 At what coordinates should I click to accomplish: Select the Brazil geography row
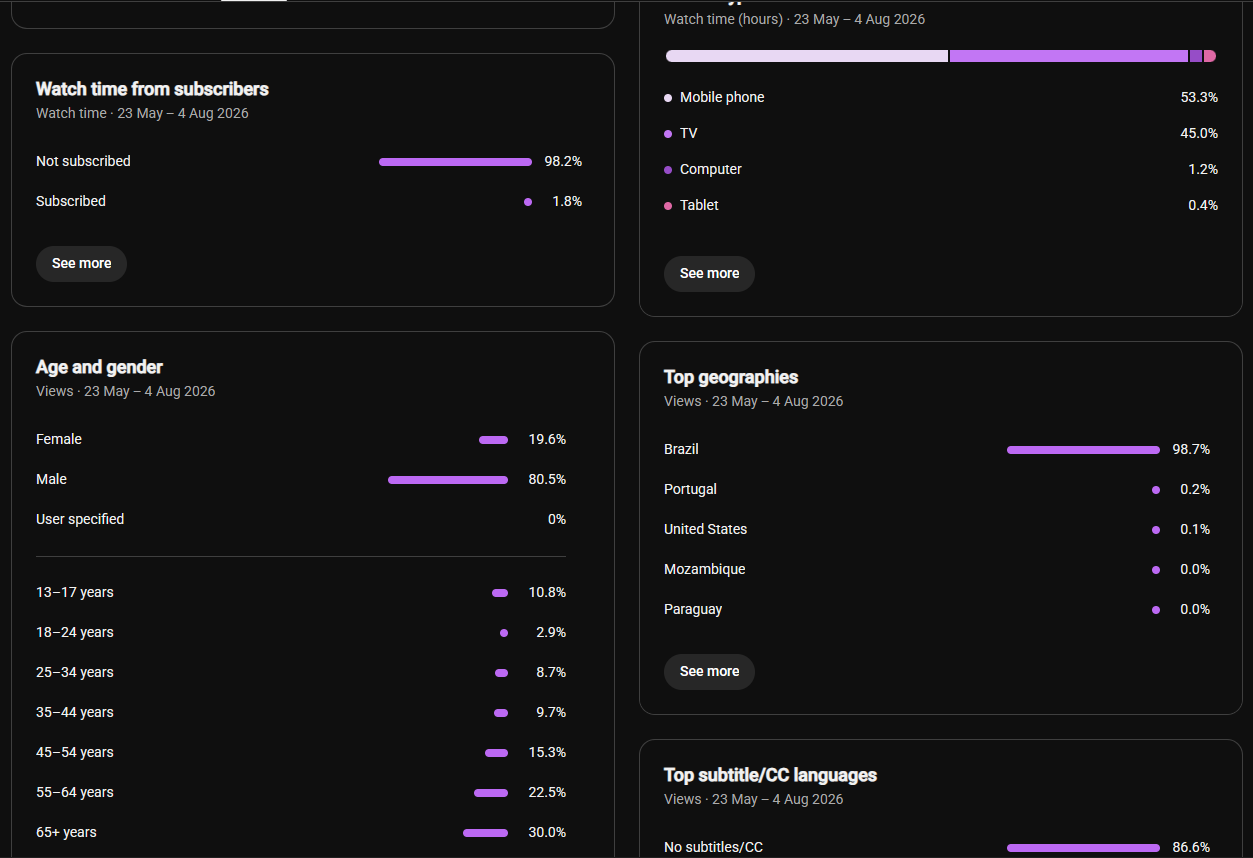937,450
